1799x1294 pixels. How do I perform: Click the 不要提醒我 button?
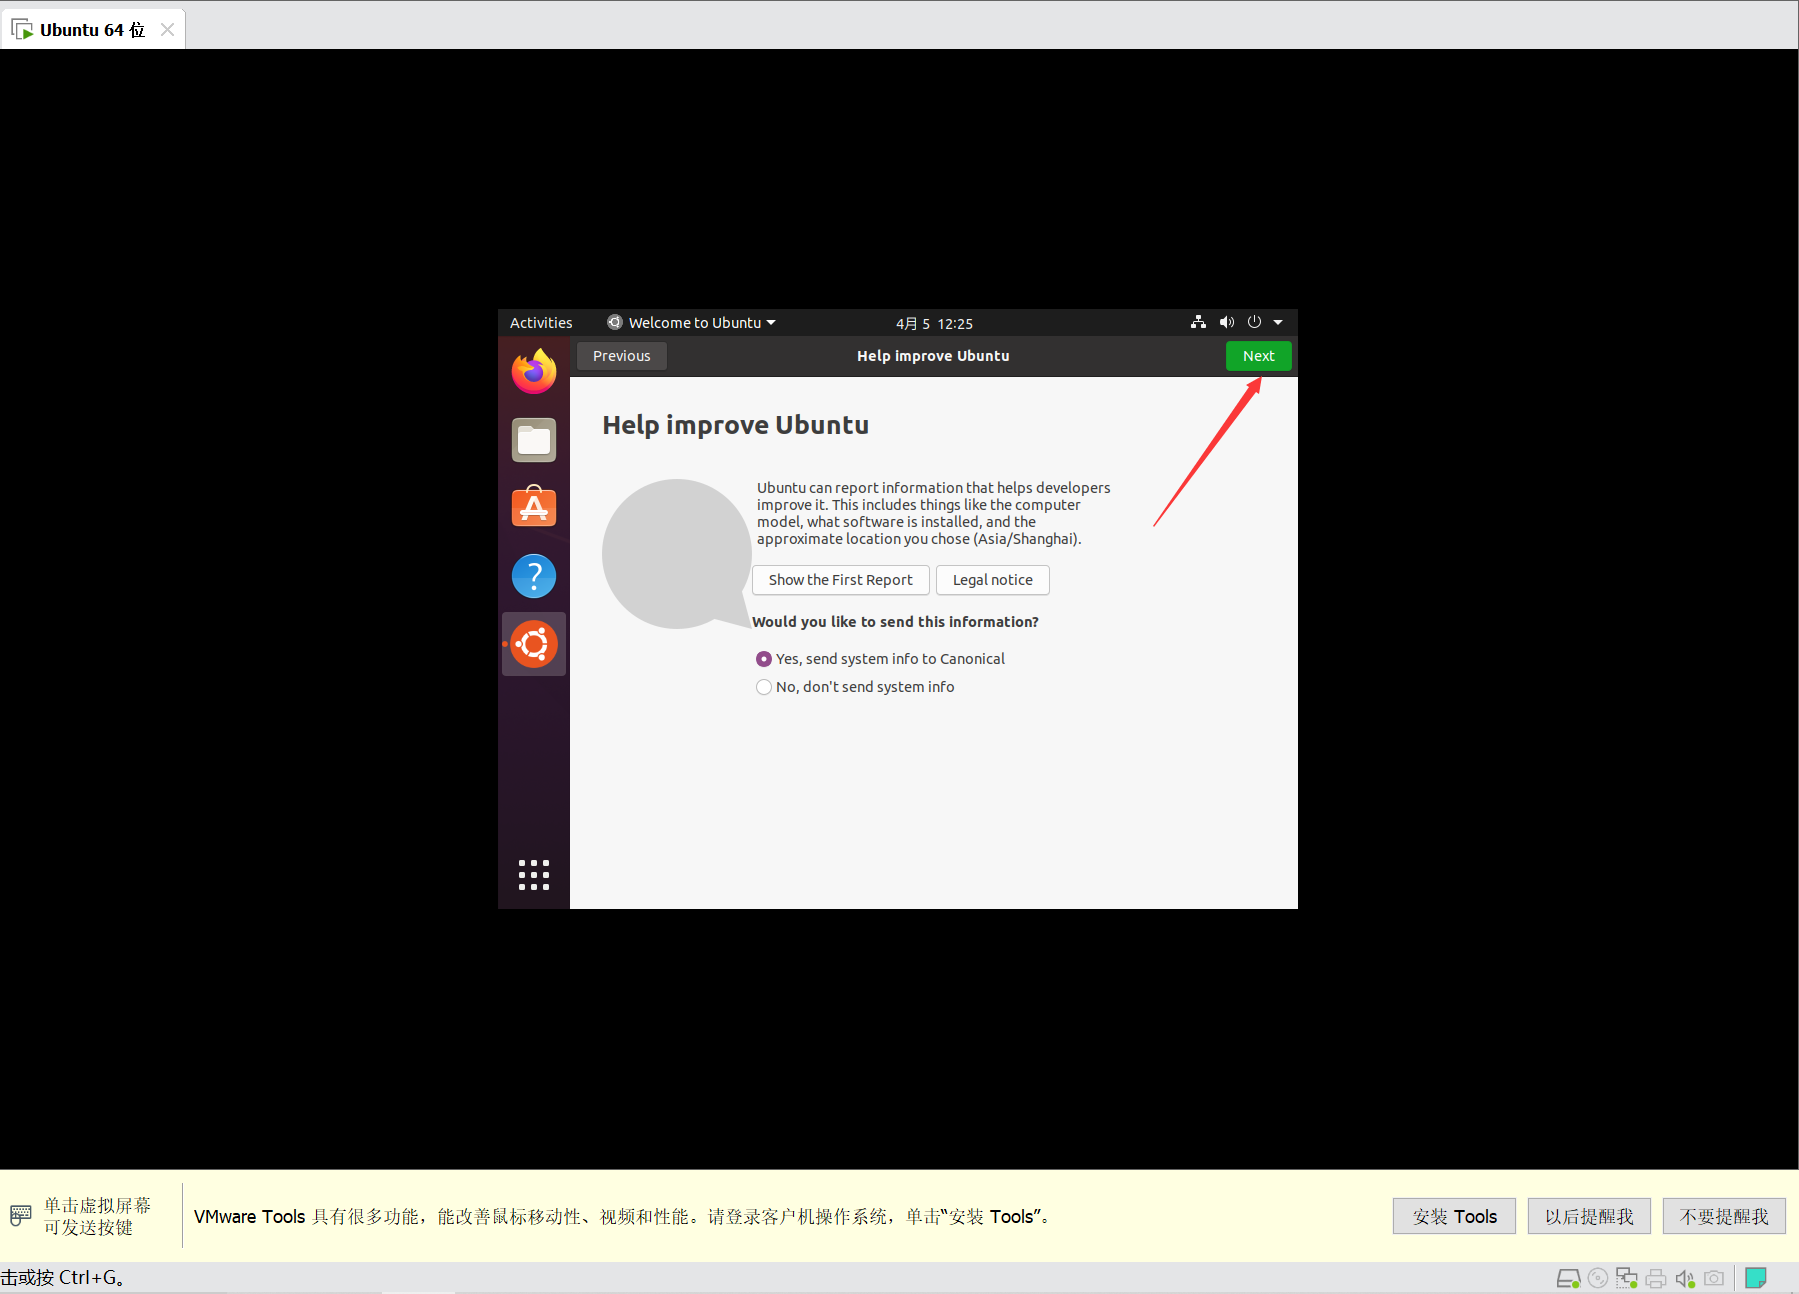coord(1724,1216)
